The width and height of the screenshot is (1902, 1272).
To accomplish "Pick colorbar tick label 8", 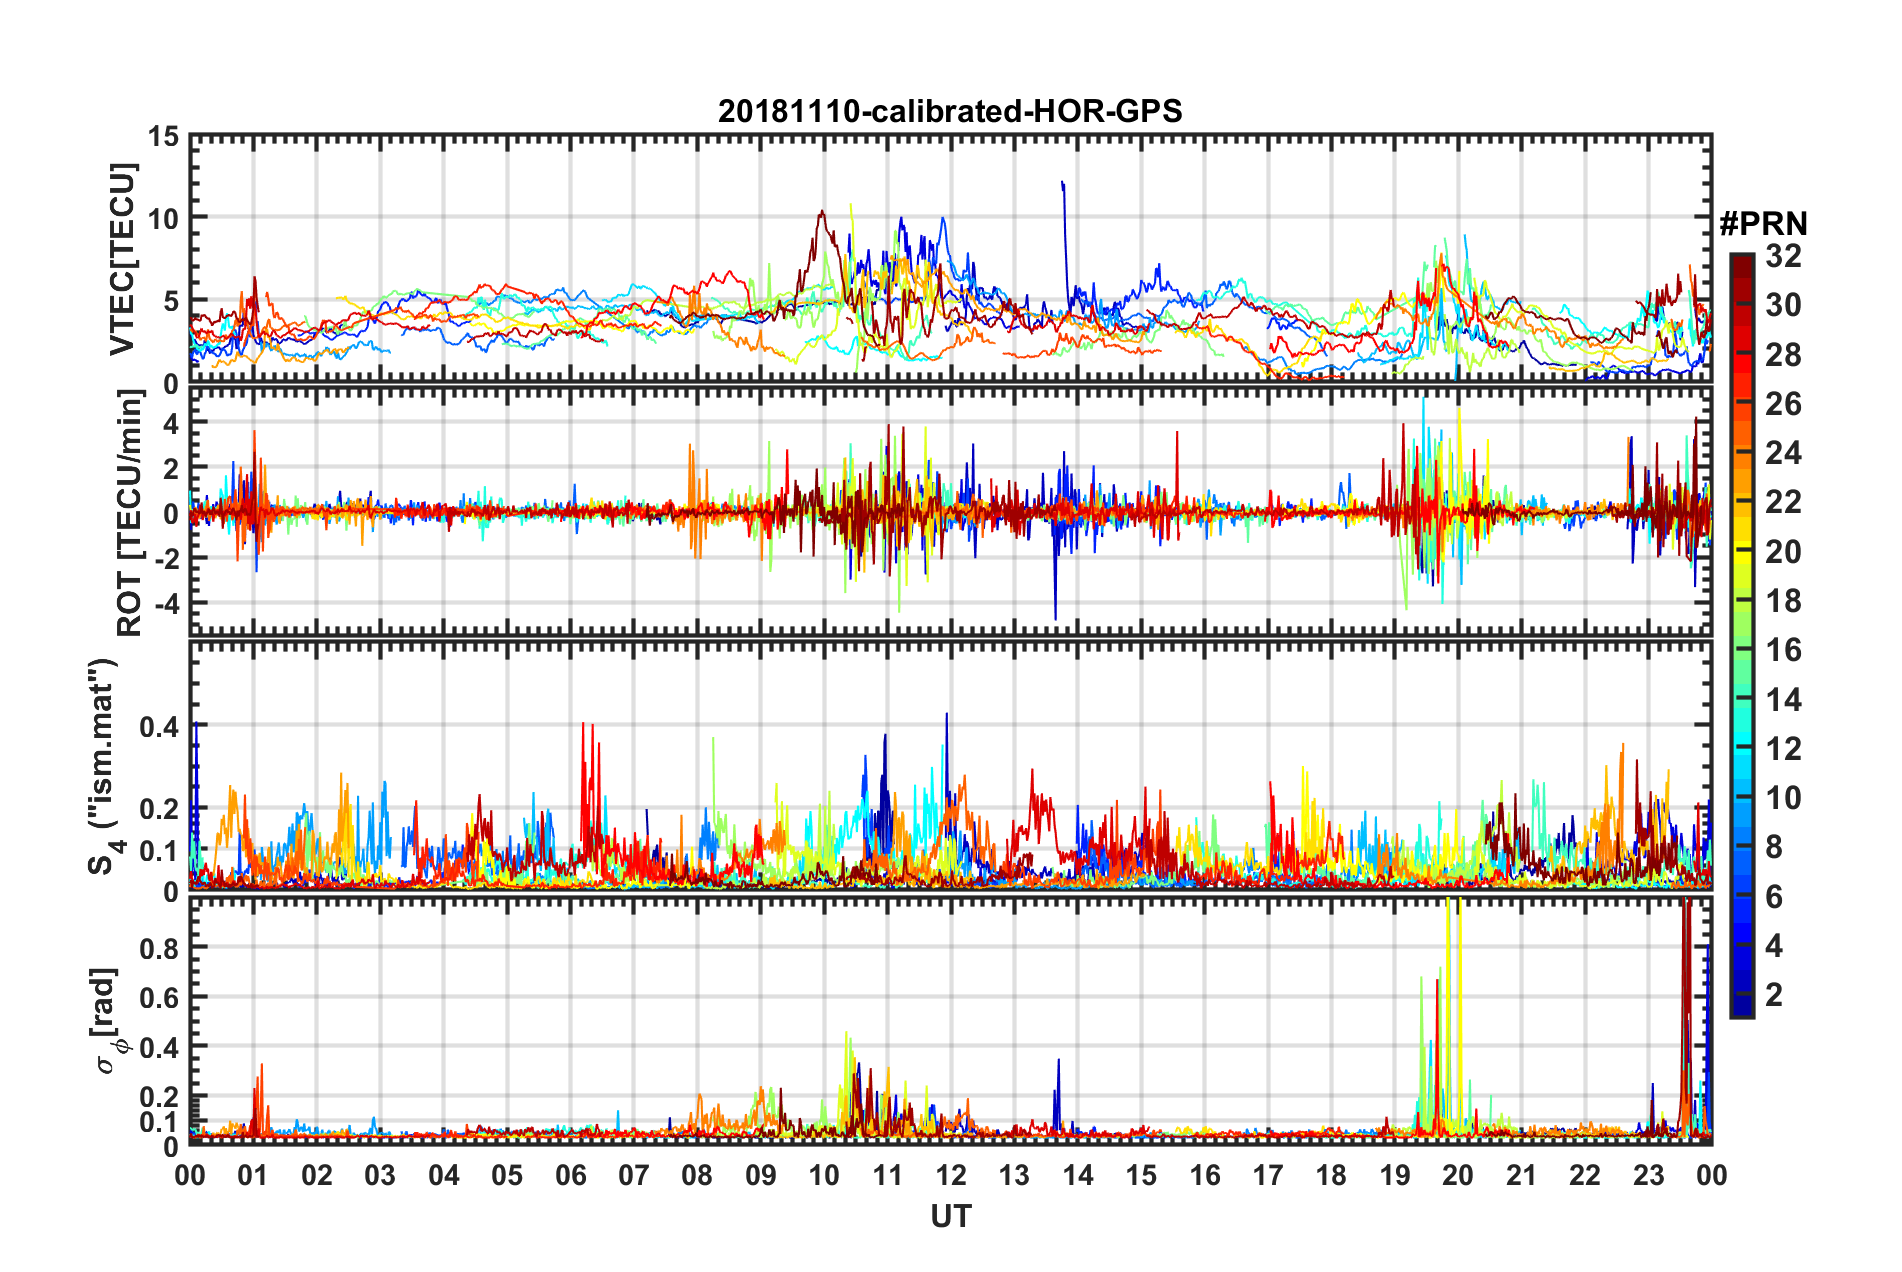I will (1774, 847).
